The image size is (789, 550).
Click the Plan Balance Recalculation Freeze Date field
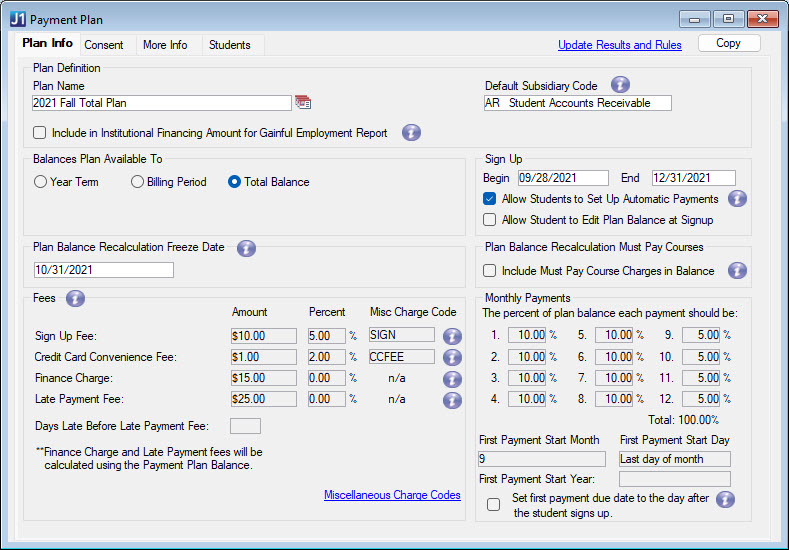tap(103, 270)
